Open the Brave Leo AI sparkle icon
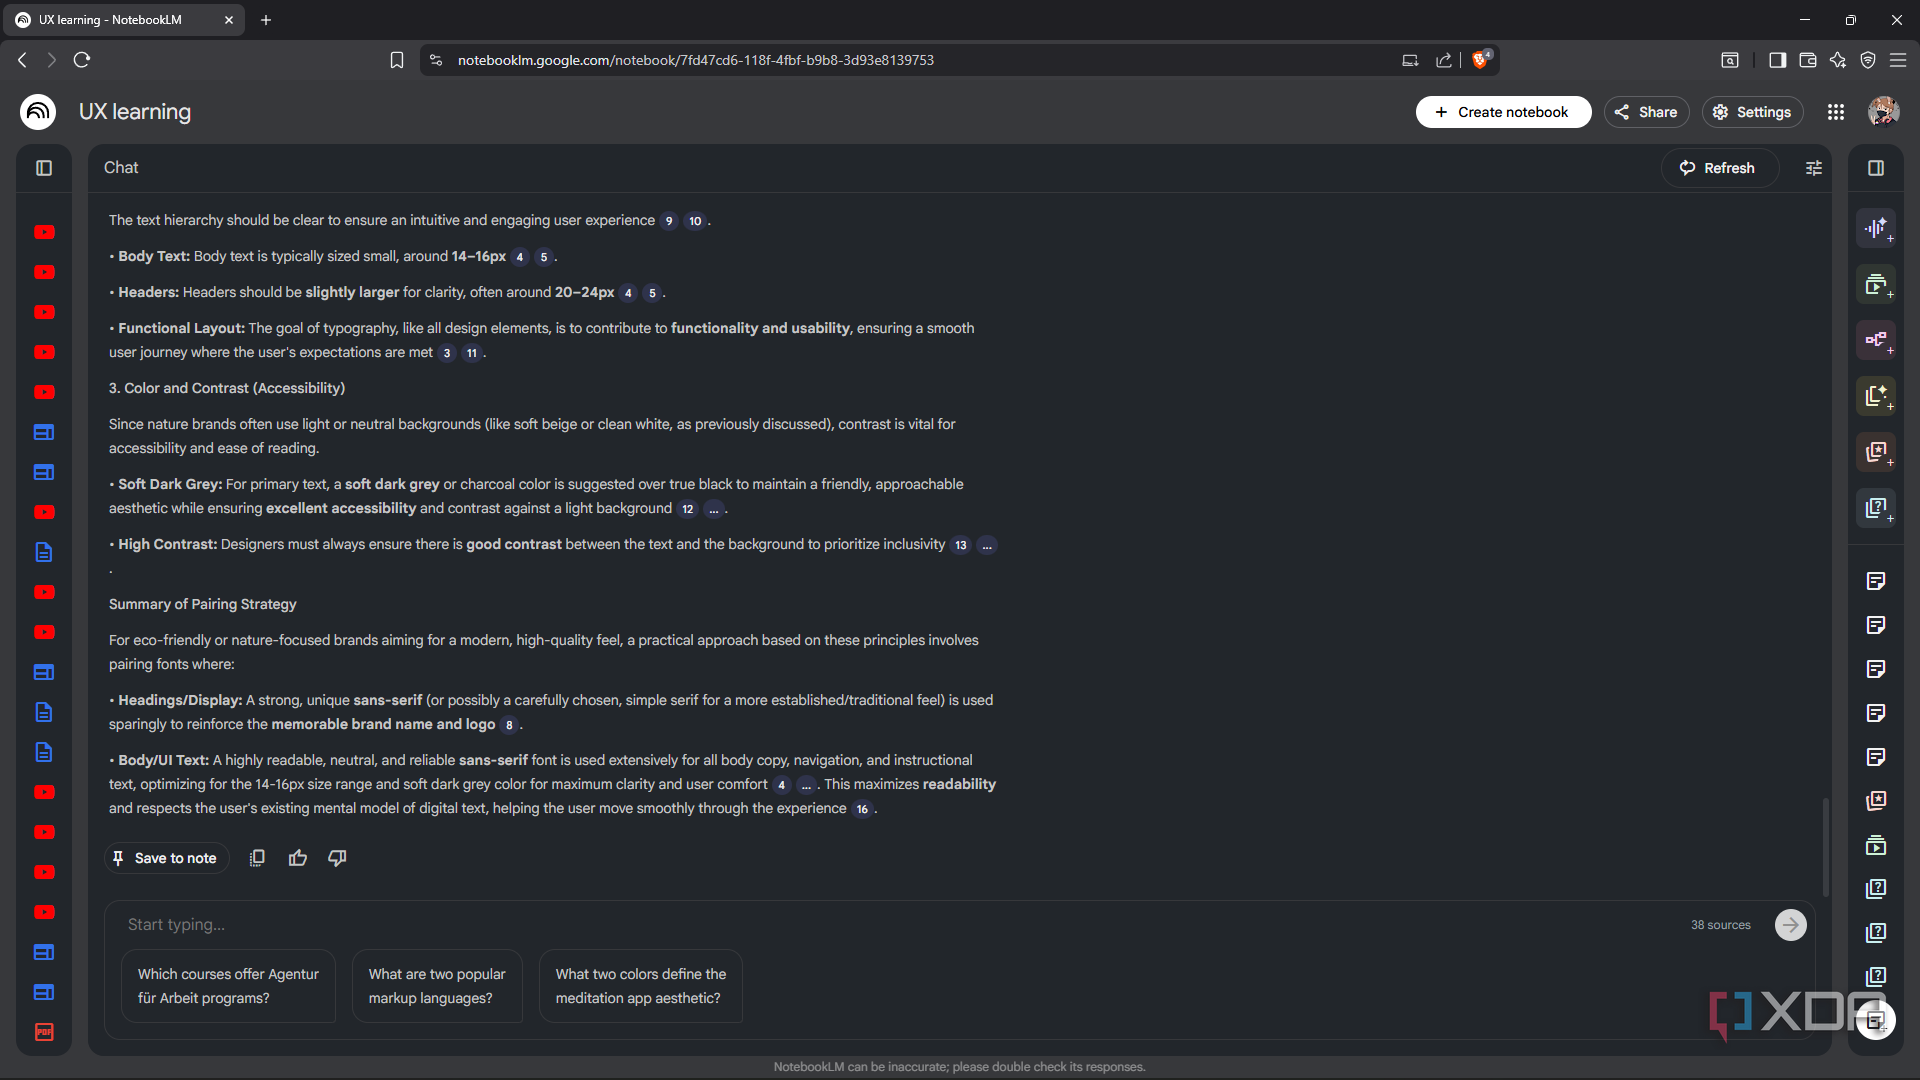This screenshot has width=1920, height=1080. (x=1838, y=60)
